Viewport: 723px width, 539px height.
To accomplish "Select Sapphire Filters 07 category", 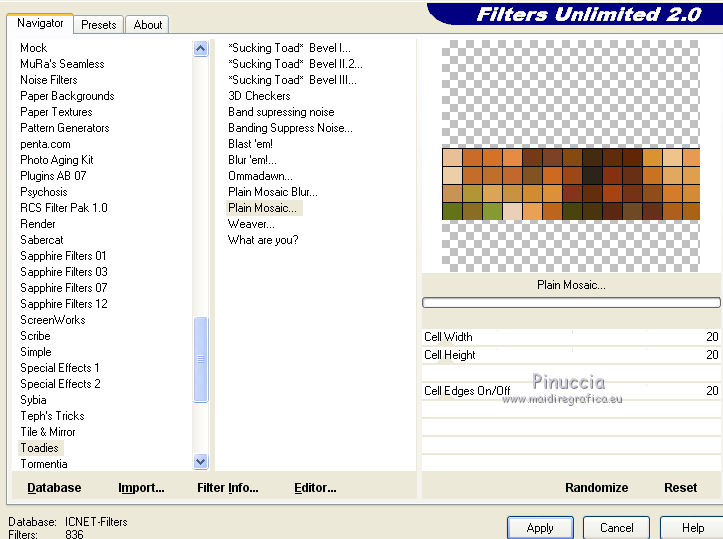I will pyautogui.click(x=64, y=288).
